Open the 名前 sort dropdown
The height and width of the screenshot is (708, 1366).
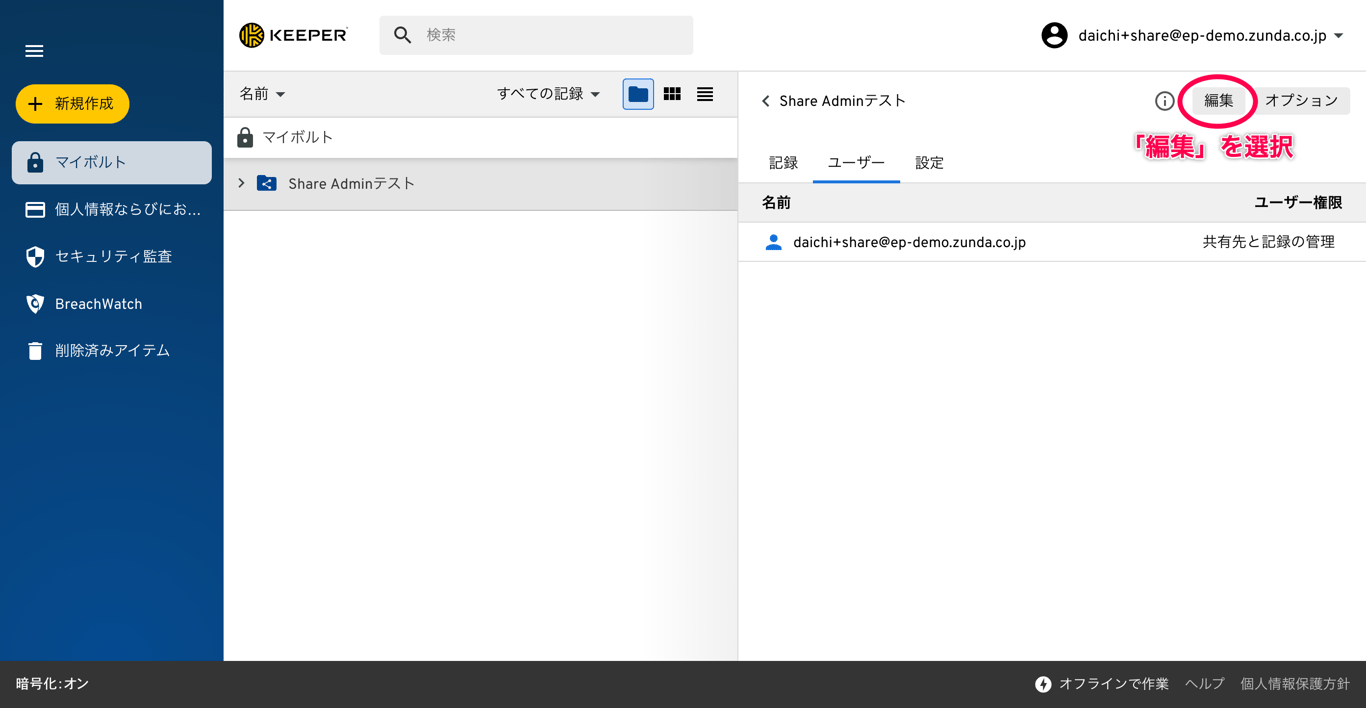pyautogui.click(x=261, y=93)
